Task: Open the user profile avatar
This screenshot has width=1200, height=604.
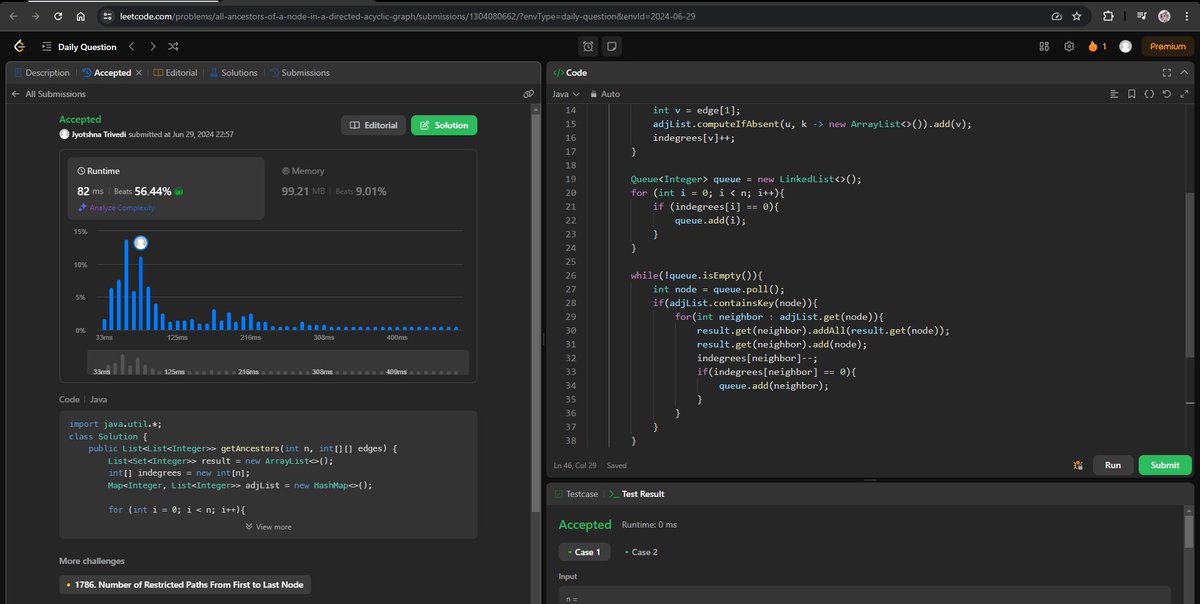Action: pyautogui.click(x=1126, y=46)
